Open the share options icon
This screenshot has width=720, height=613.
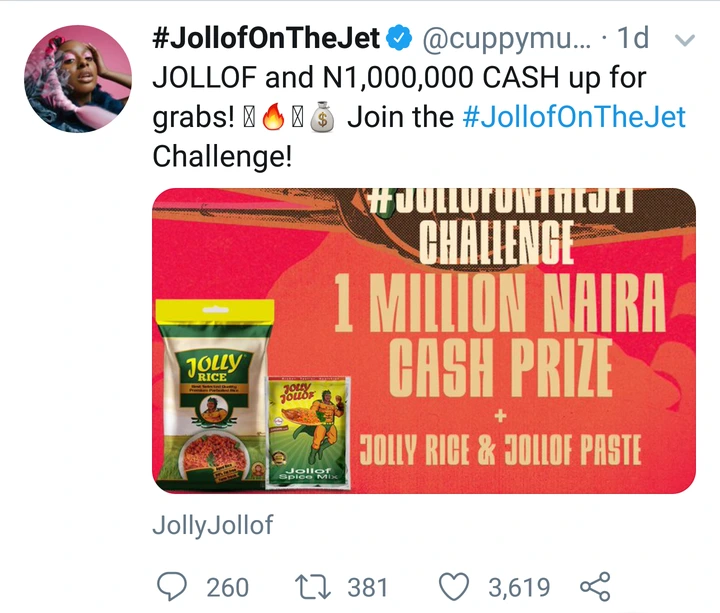pyautogui.click(x=594, y=585)
